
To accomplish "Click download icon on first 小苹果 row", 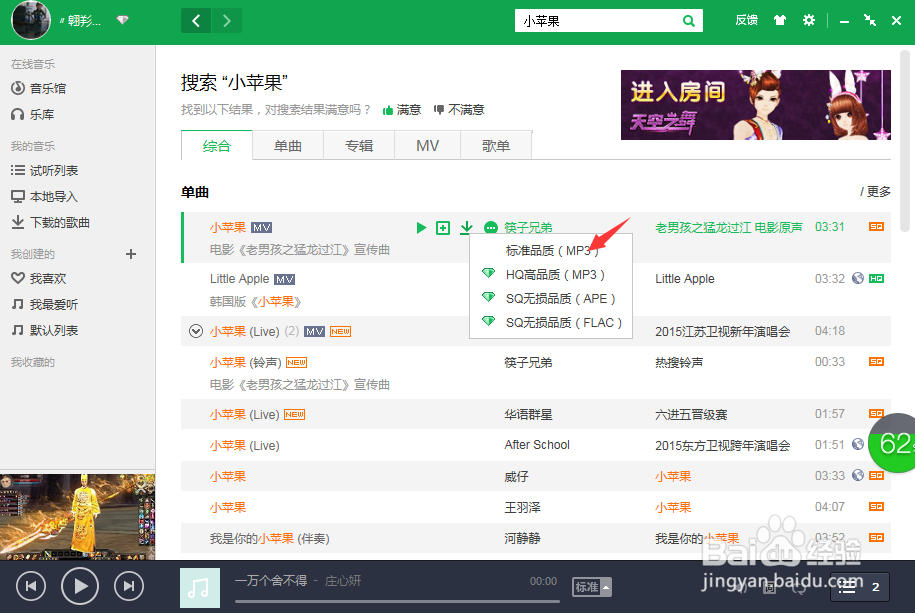I will tap(466, 228).
